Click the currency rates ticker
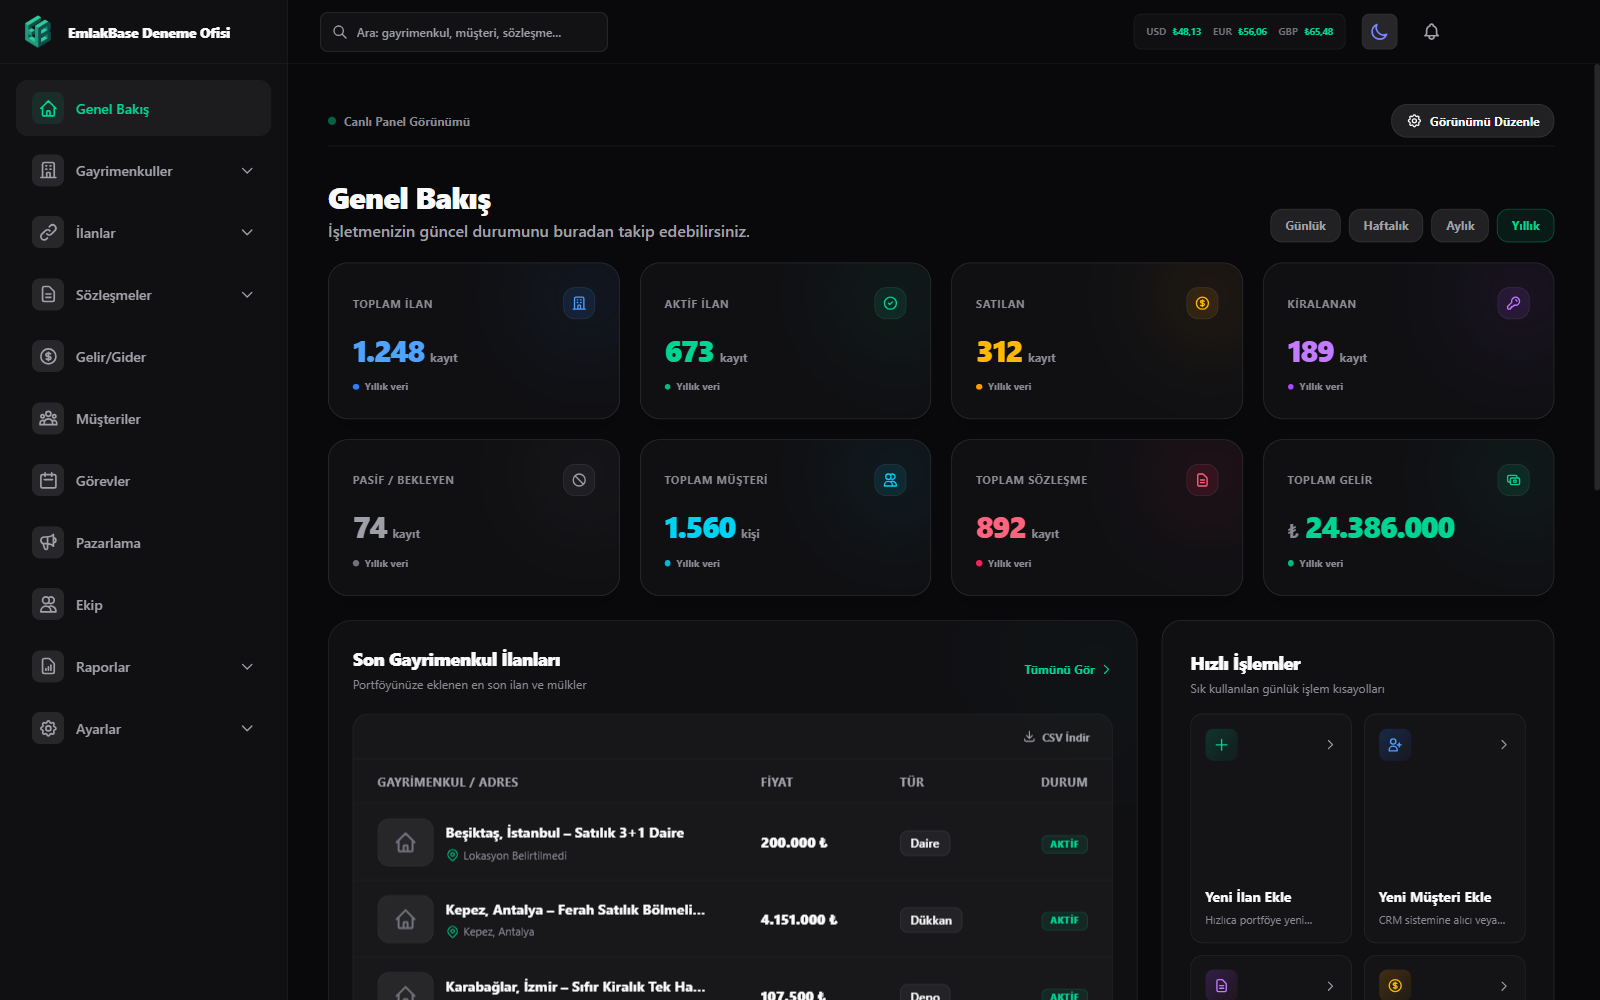The width and height of the screenshot is (1600, 1000). pos(1239,32)
